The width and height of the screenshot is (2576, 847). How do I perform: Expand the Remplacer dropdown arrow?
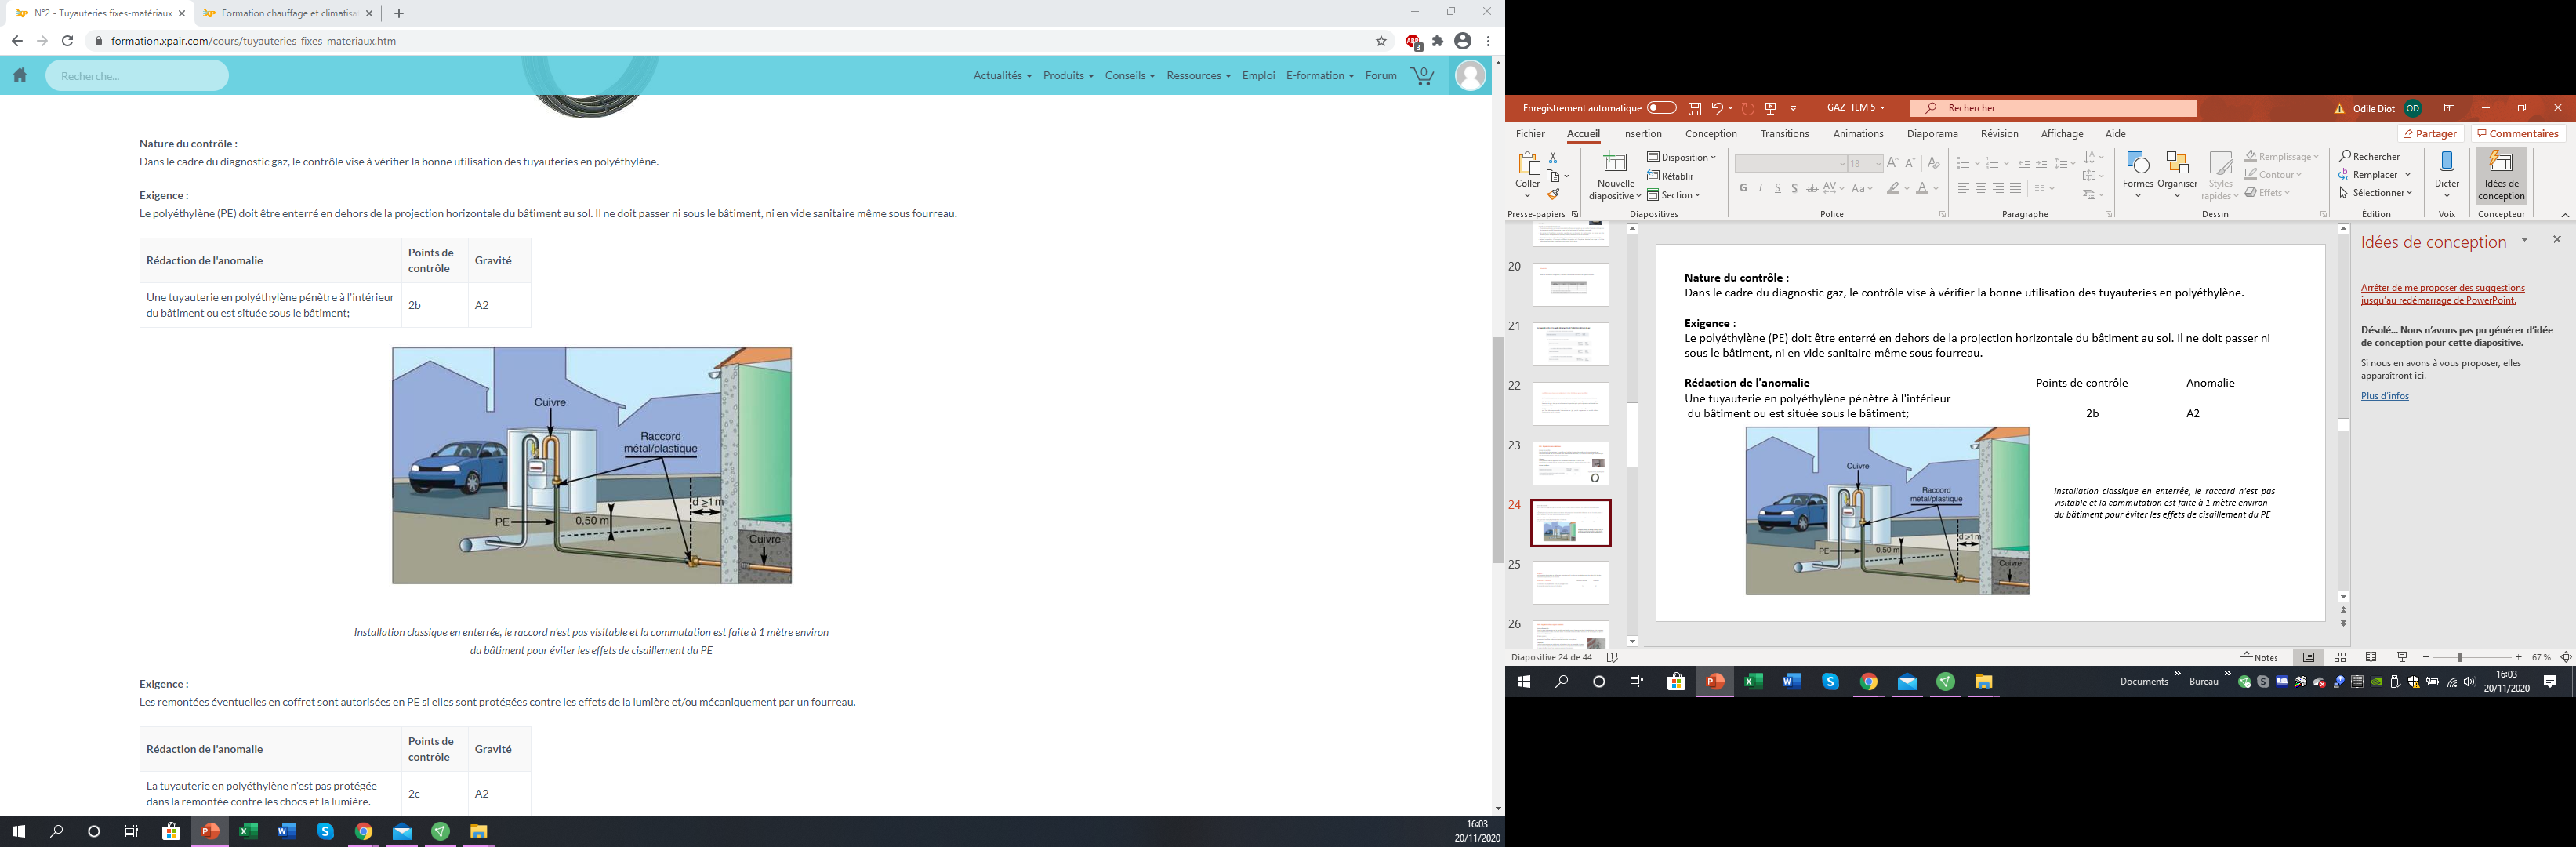click(x=2408, y=175)
